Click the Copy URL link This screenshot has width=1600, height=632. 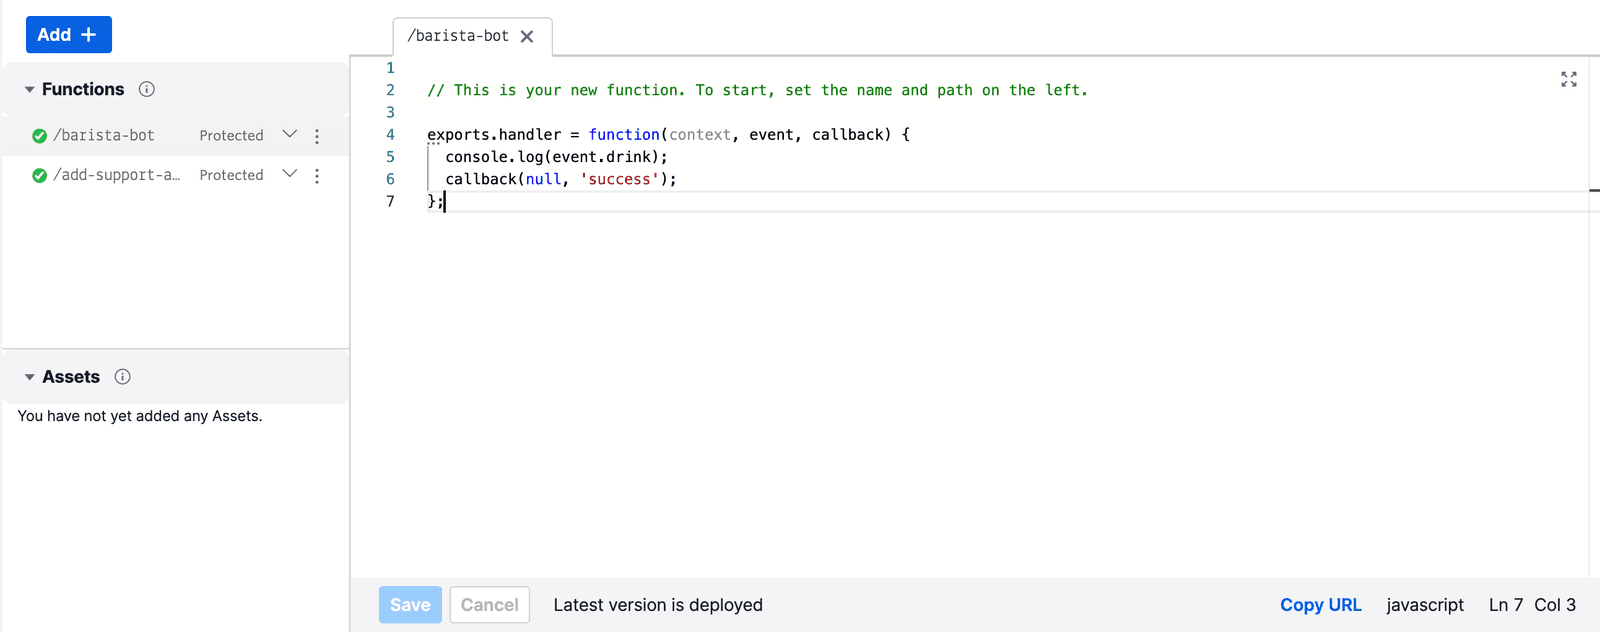tap(1320, 605)
